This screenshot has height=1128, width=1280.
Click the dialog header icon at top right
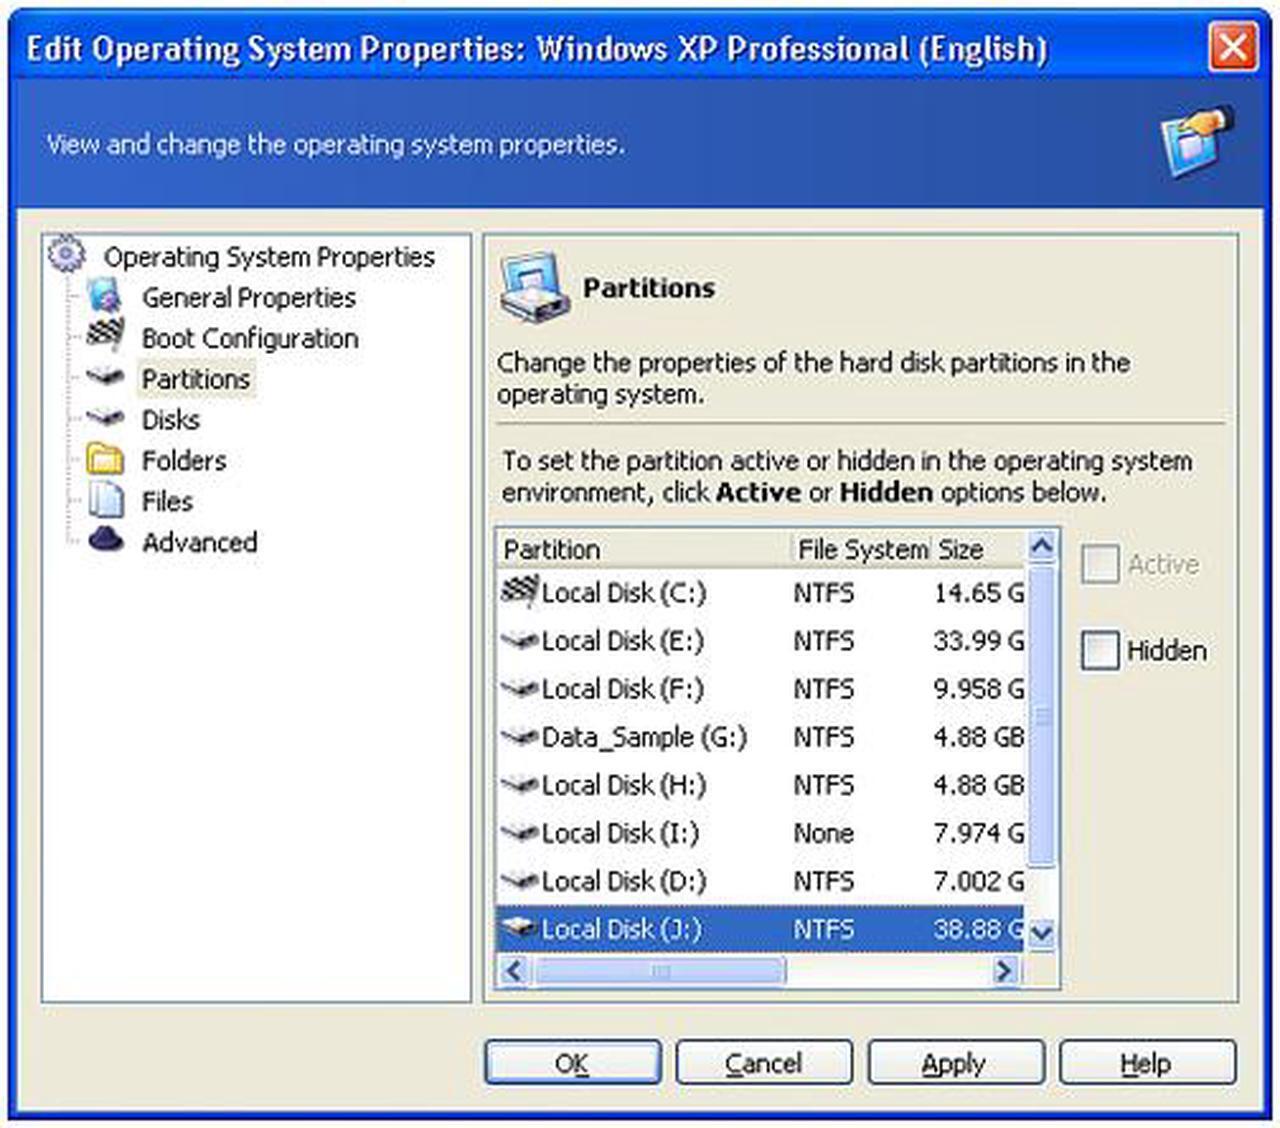1196,141
